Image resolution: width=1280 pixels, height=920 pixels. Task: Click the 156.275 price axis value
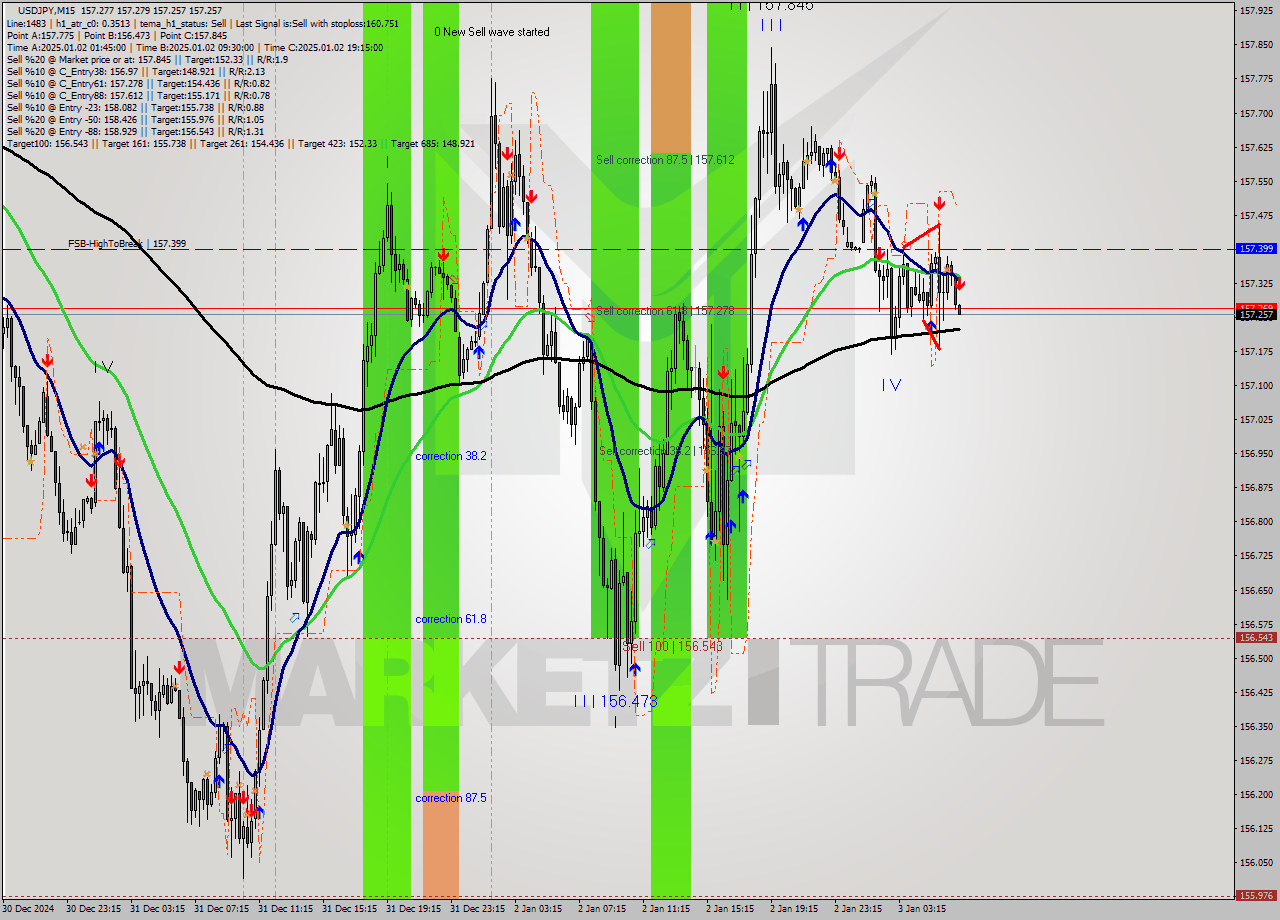point(1255,760)
